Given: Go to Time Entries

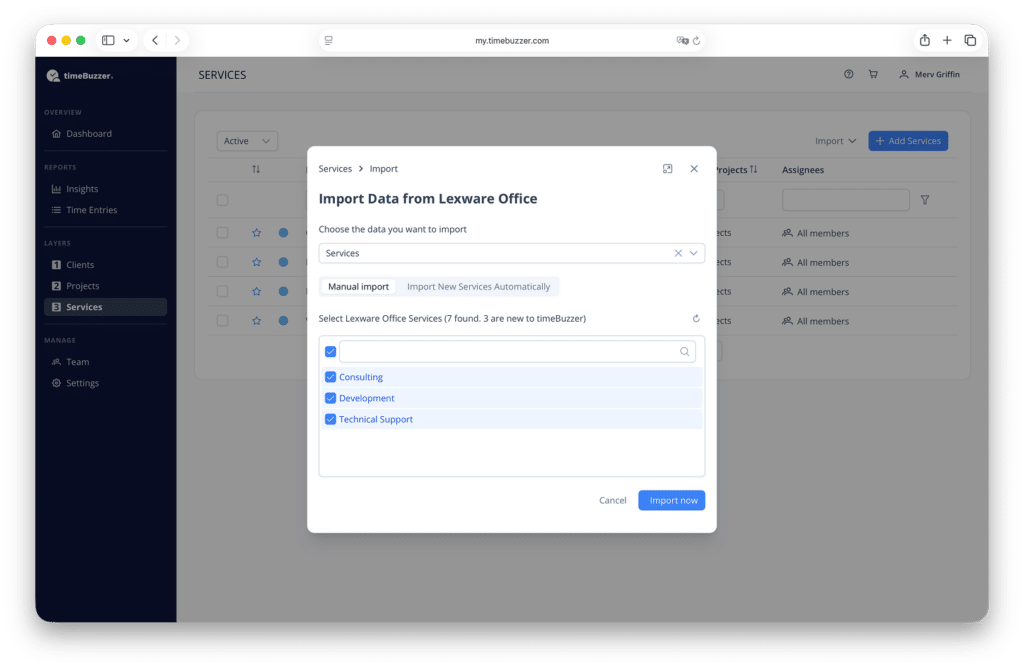Looking at the screenshot, I should [91, 210].
